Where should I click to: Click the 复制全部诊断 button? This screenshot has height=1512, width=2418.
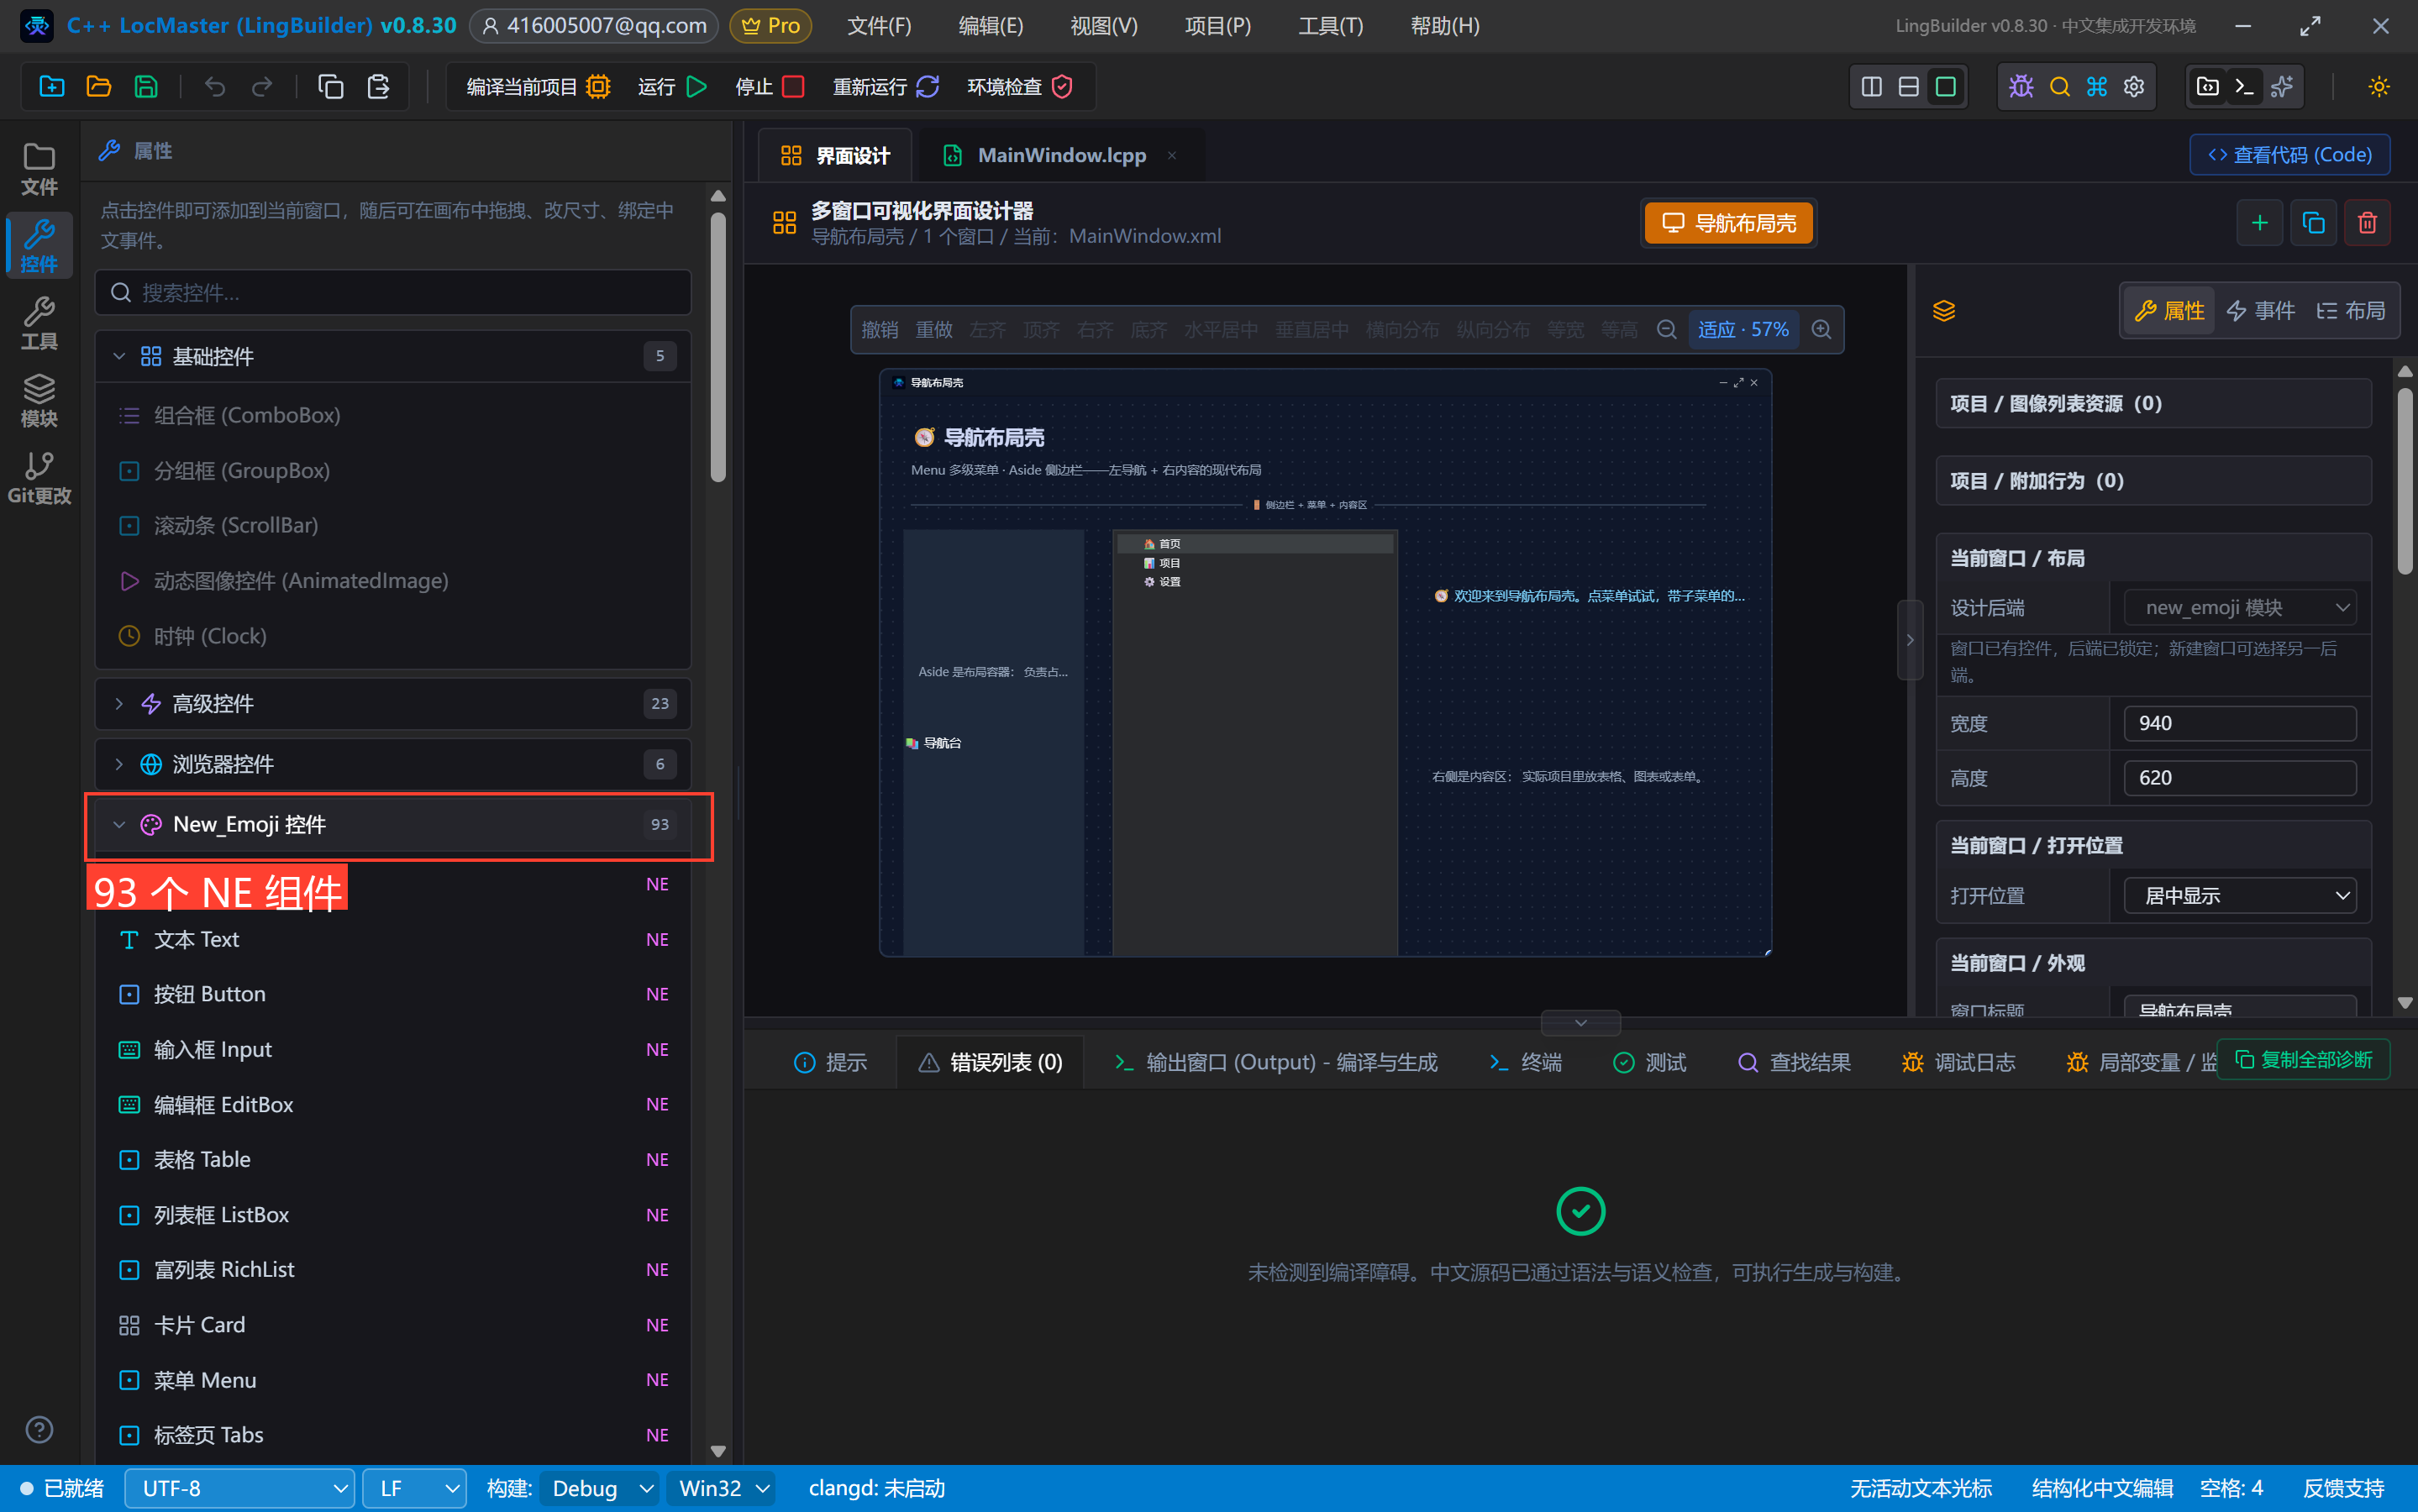2302,1060
